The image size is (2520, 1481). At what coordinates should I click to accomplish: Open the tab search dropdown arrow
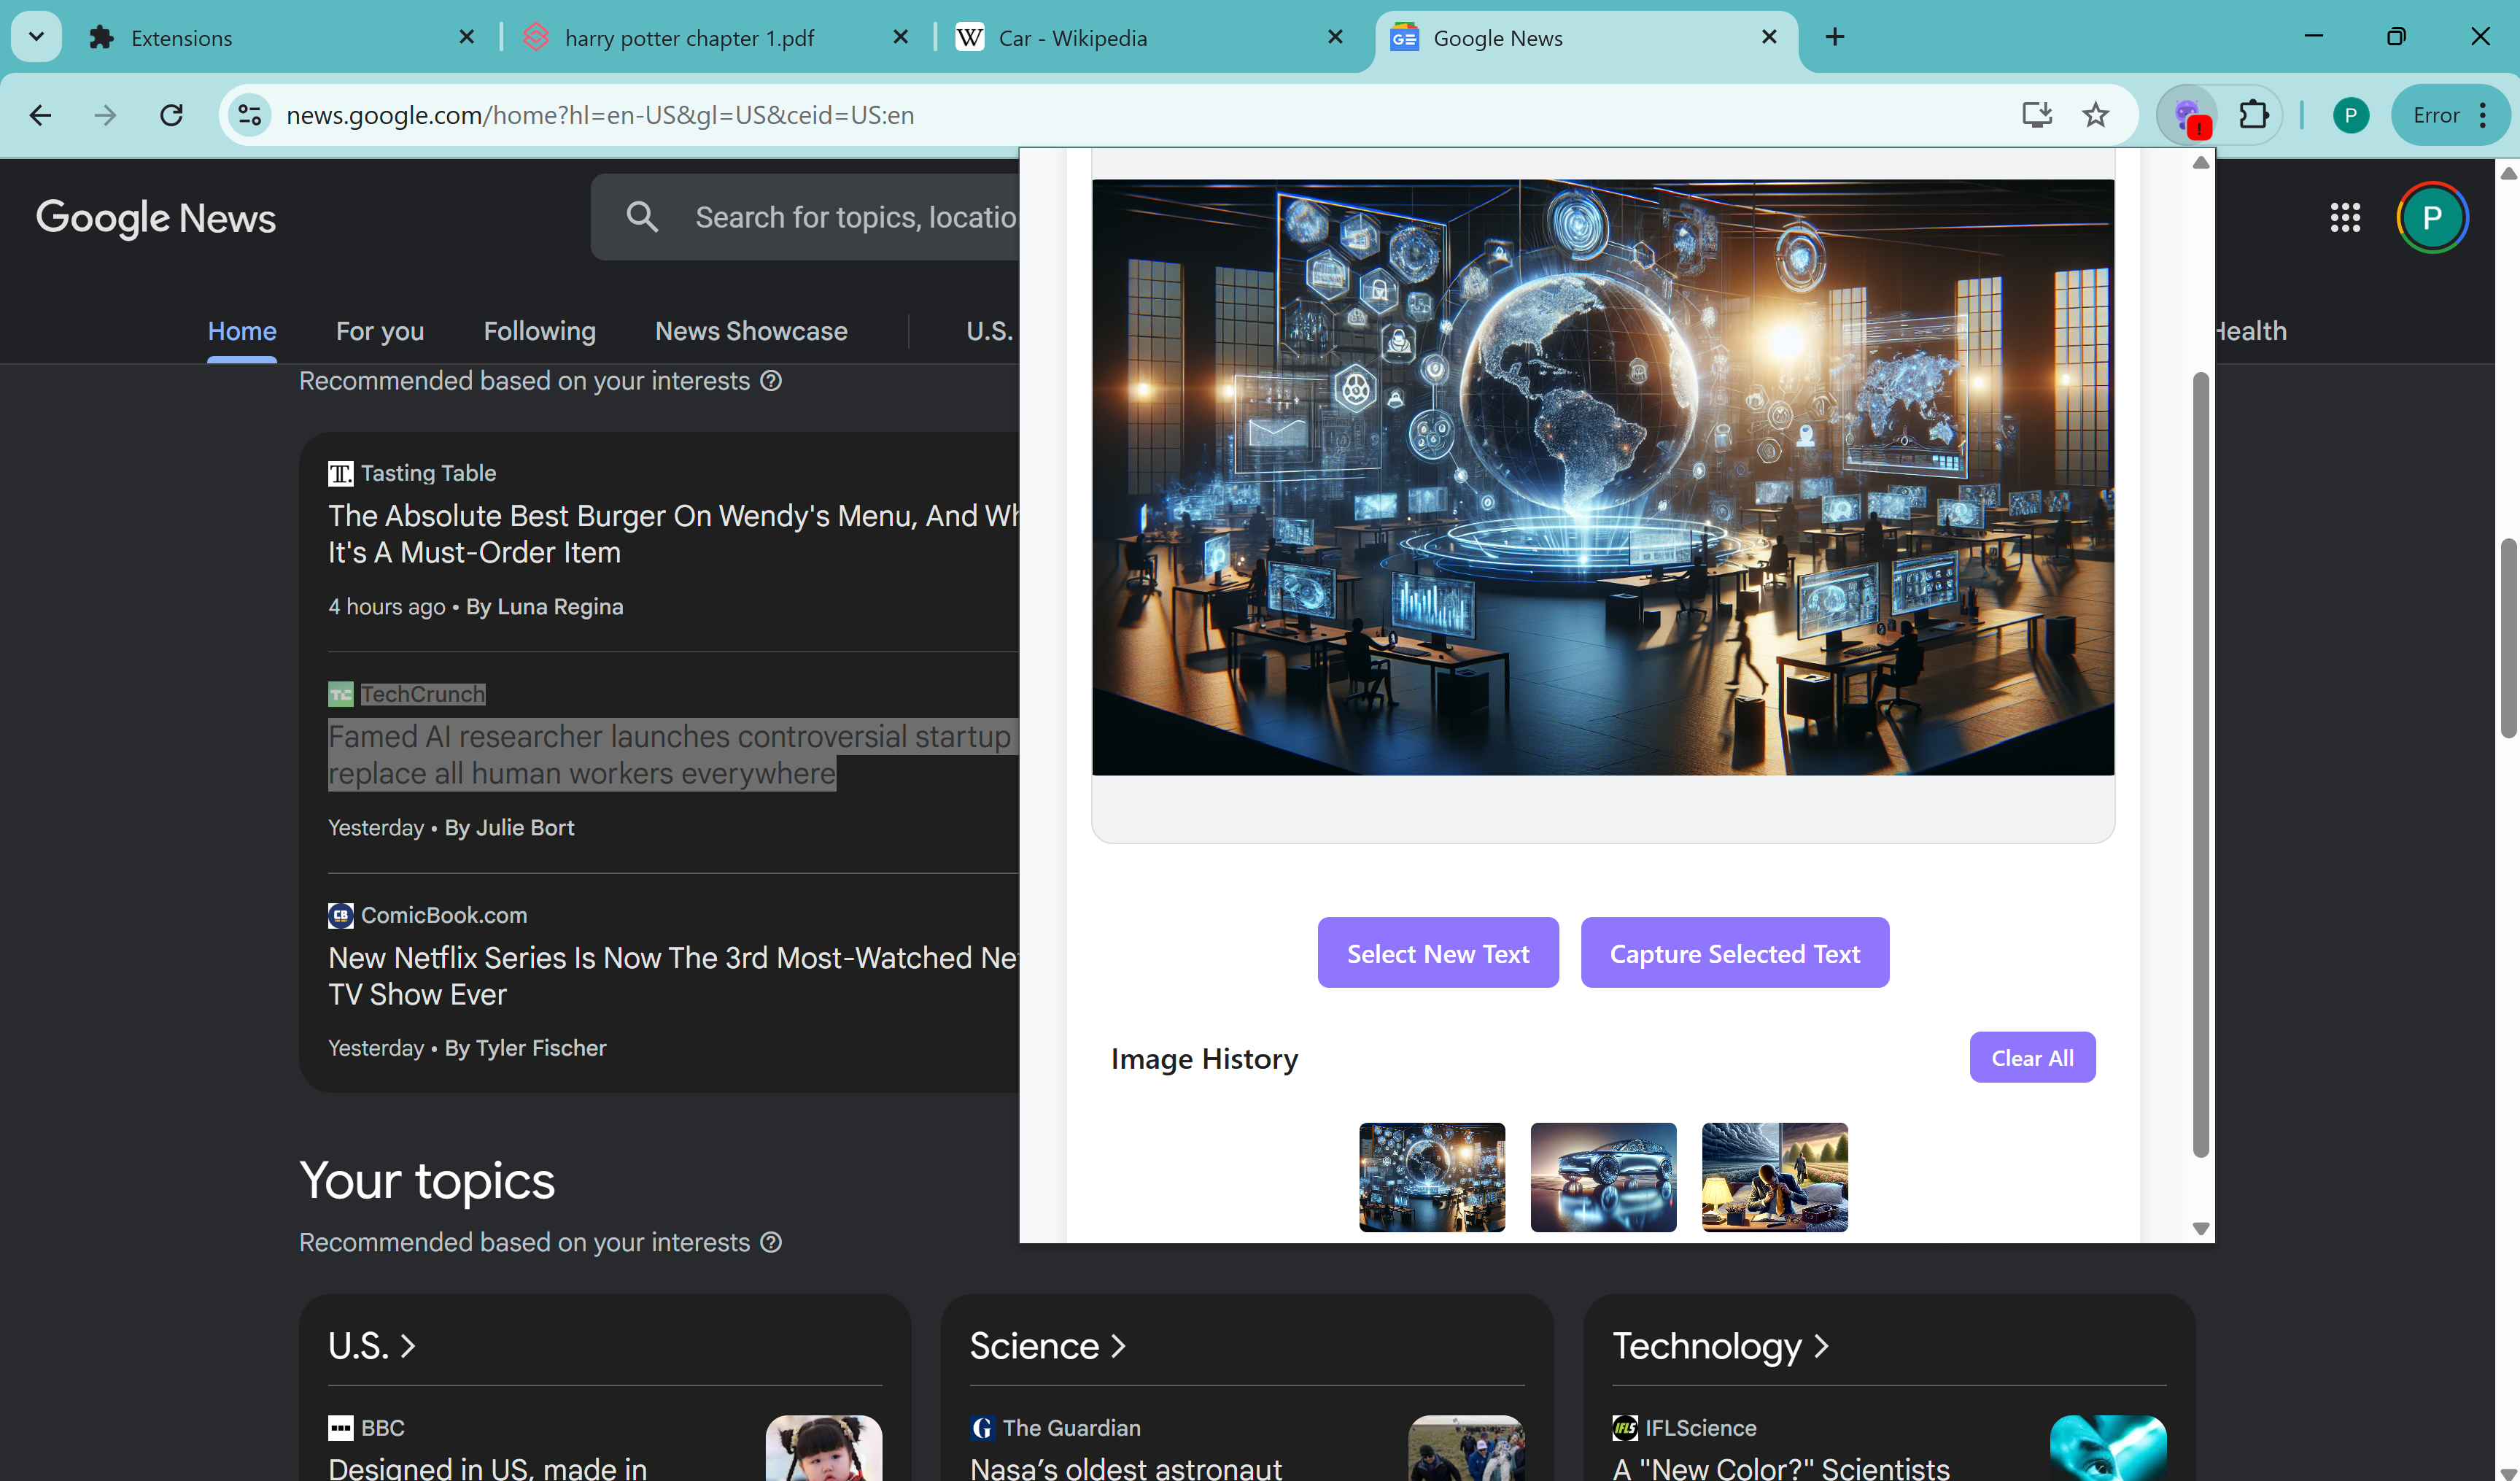coord(36,37)
